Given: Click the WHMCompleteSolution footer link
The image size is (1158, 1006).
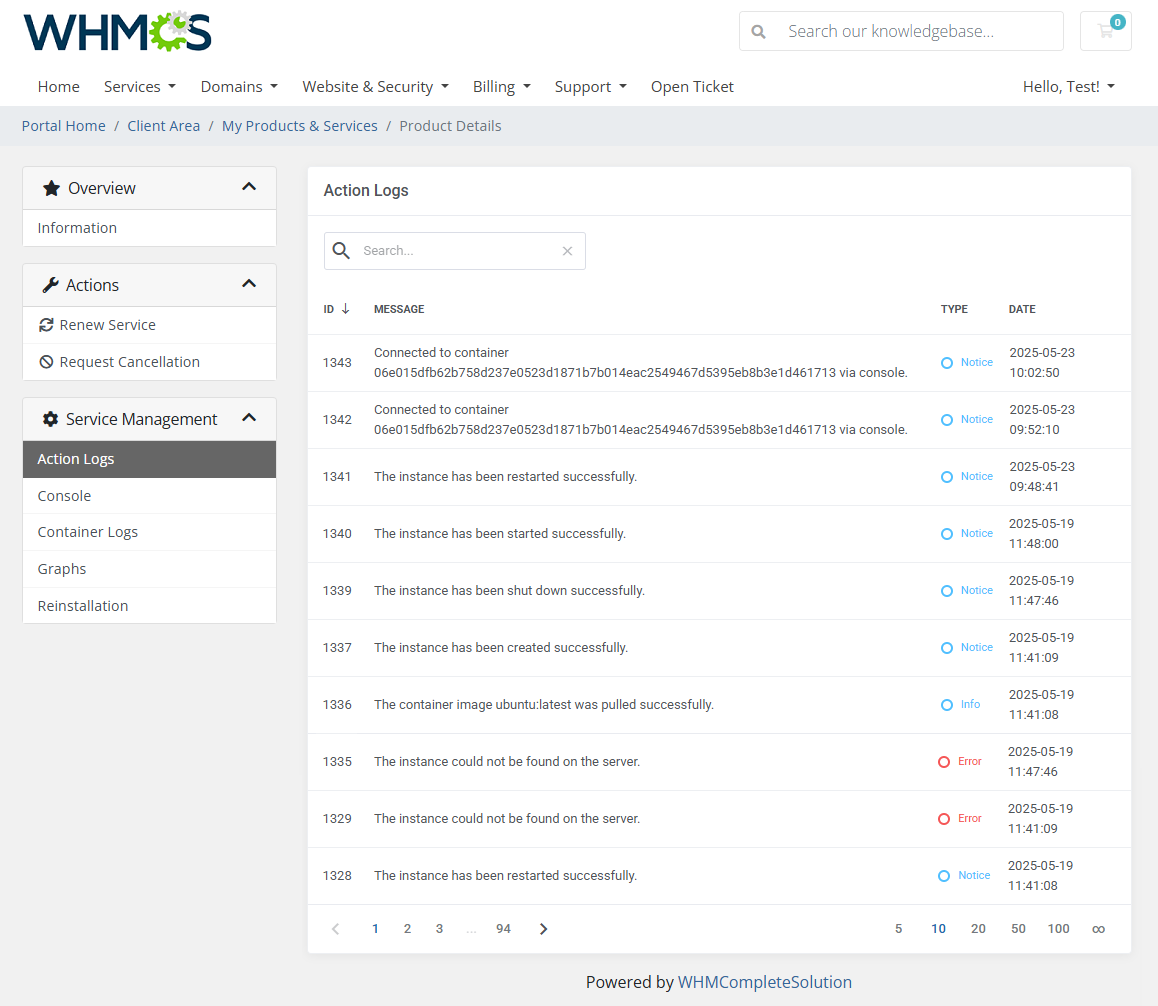Looking at the screenshot, I should click(765, 981).
